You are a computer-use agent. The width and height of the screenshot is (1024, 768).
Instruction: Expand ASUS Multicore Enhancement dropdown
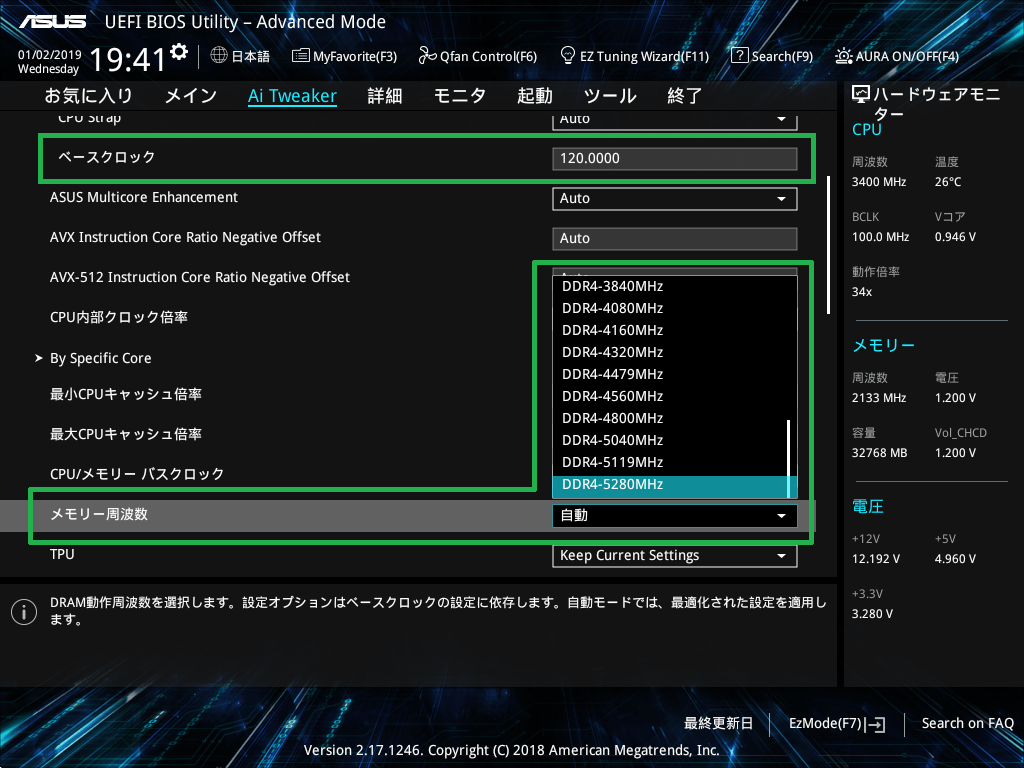(x=674, y=198)
